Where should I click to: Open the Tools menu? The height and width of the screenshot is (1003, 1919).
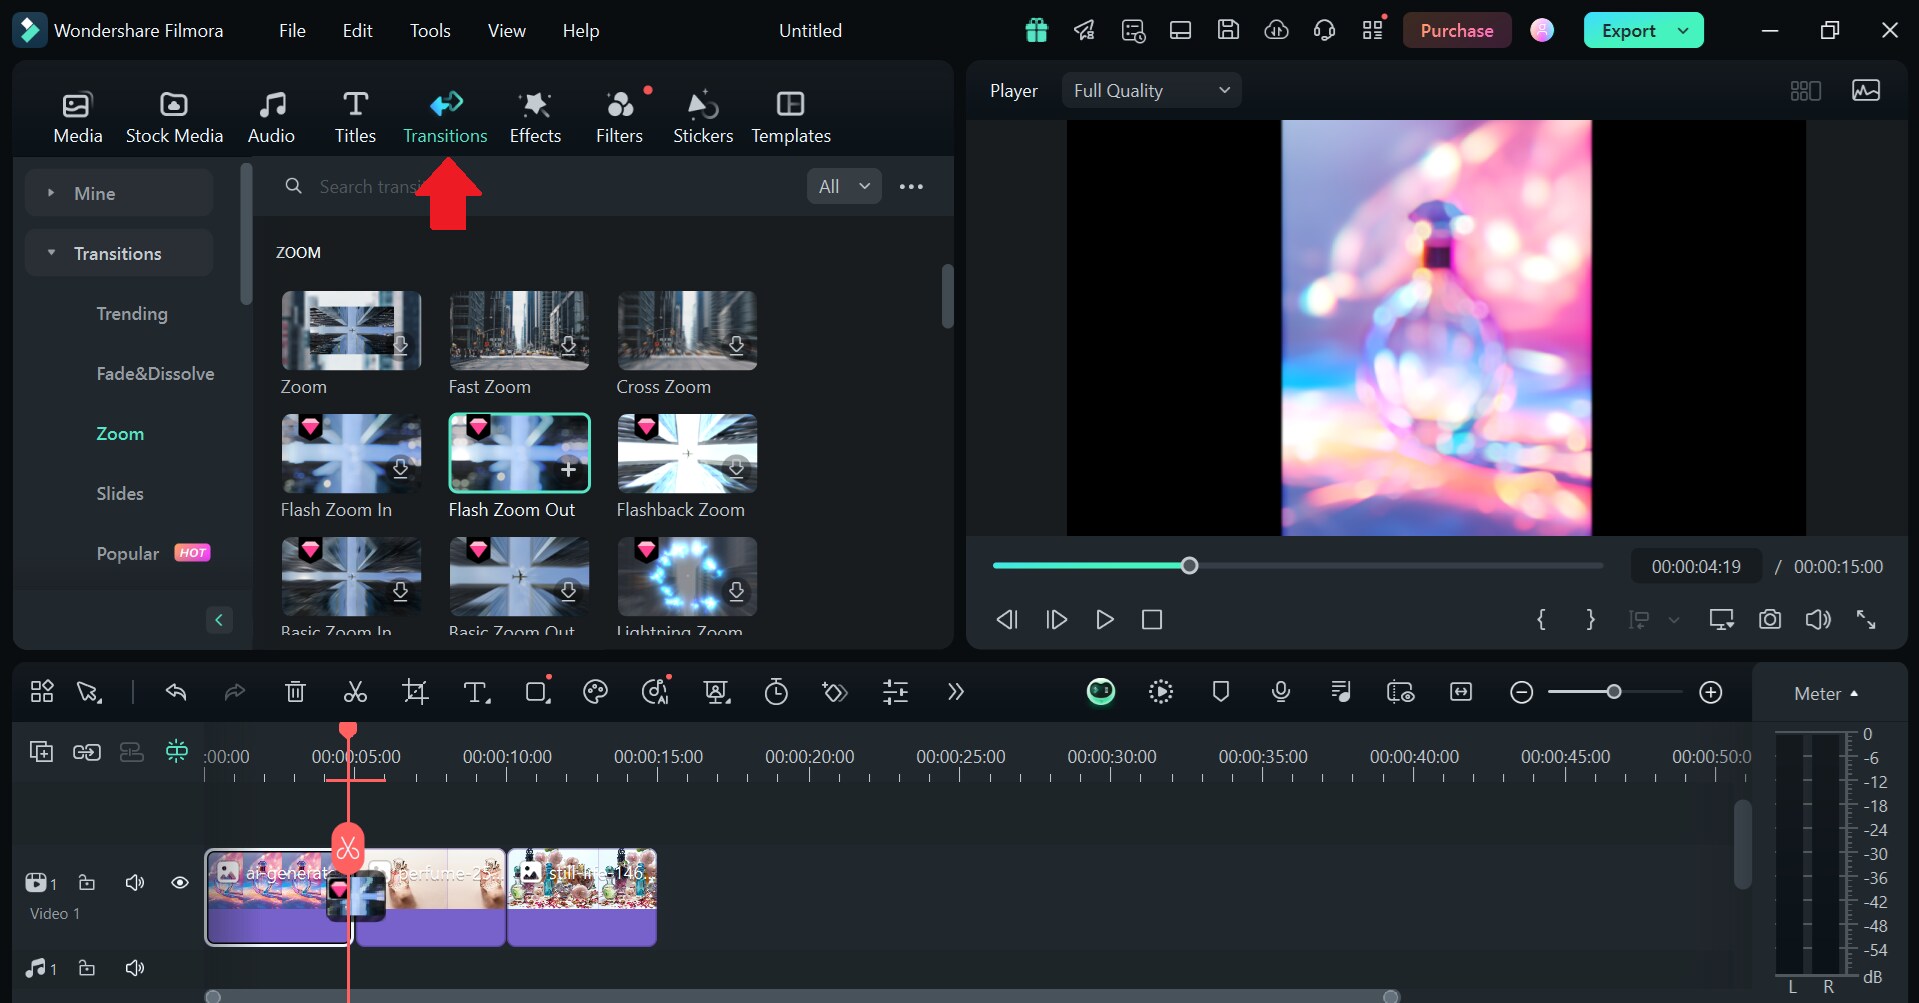coord(430,31)
